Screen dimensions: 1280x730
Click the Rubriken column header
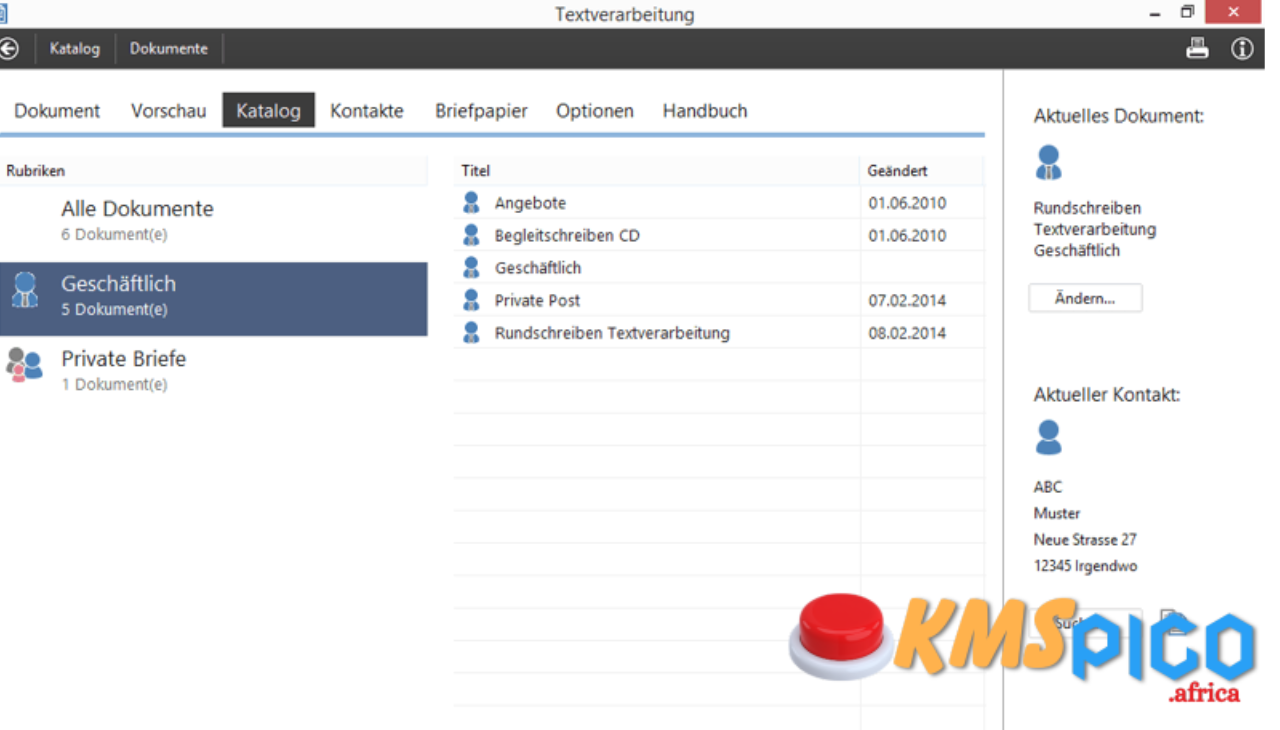[x=214, y=171]
